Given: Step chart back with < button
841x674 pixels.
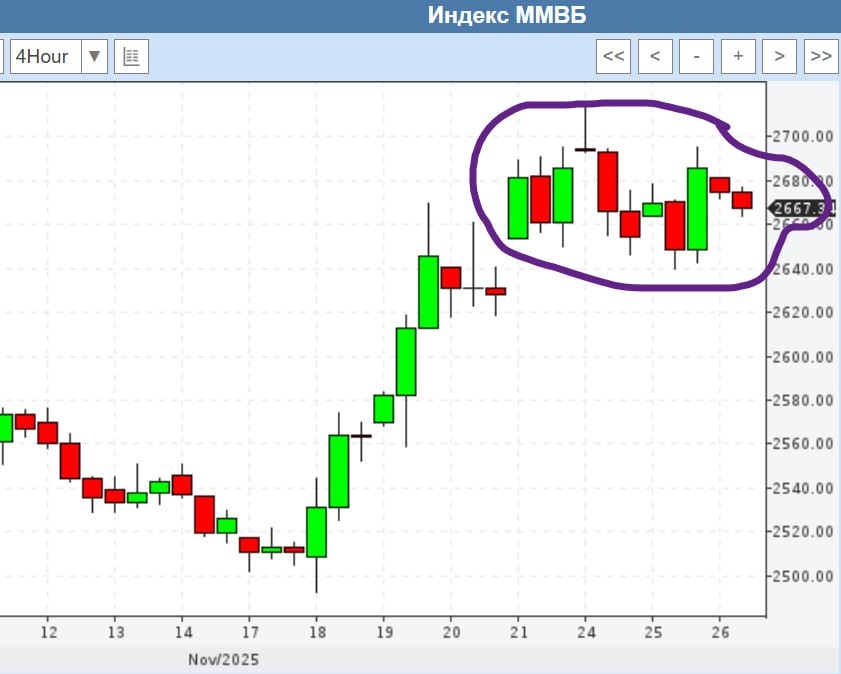Looking at the screenshot, I should tap(655, 56).
